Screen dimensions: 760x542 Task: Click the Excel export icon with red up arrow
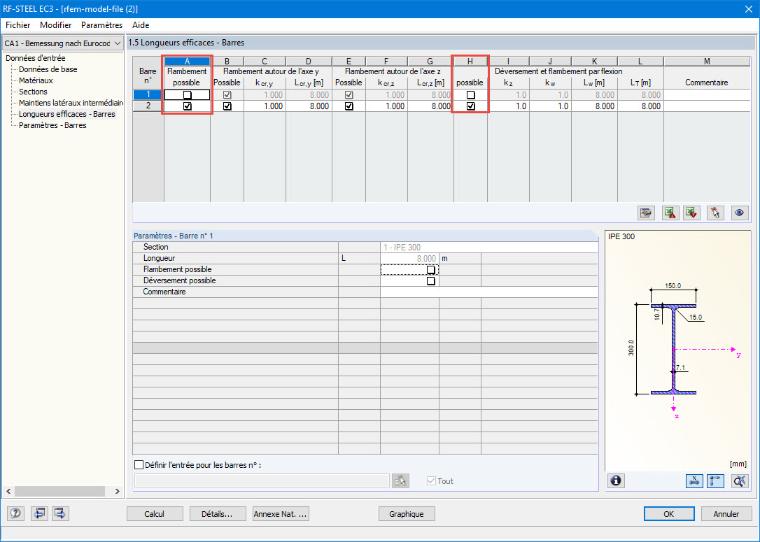click(x=670, y=212)
